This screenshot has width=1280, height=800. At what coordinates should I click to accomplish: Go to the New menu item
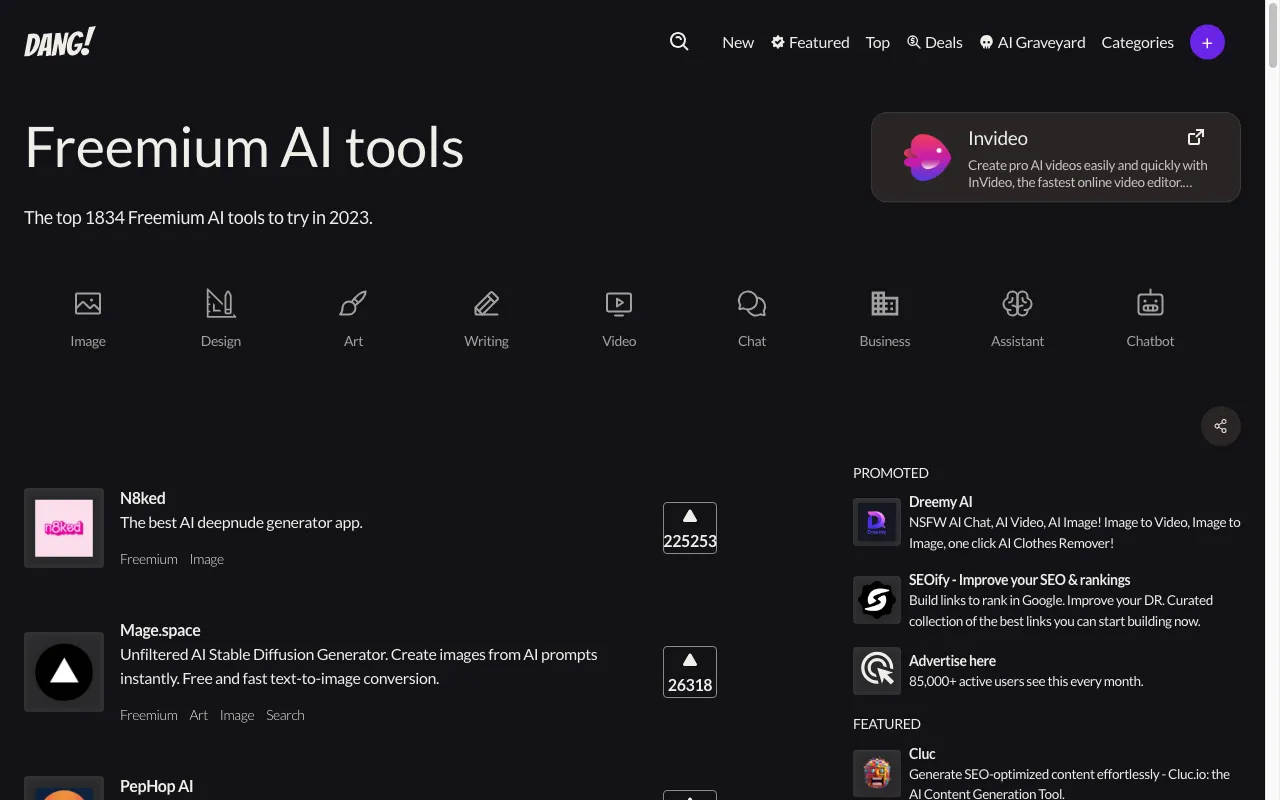click(738, 42)
